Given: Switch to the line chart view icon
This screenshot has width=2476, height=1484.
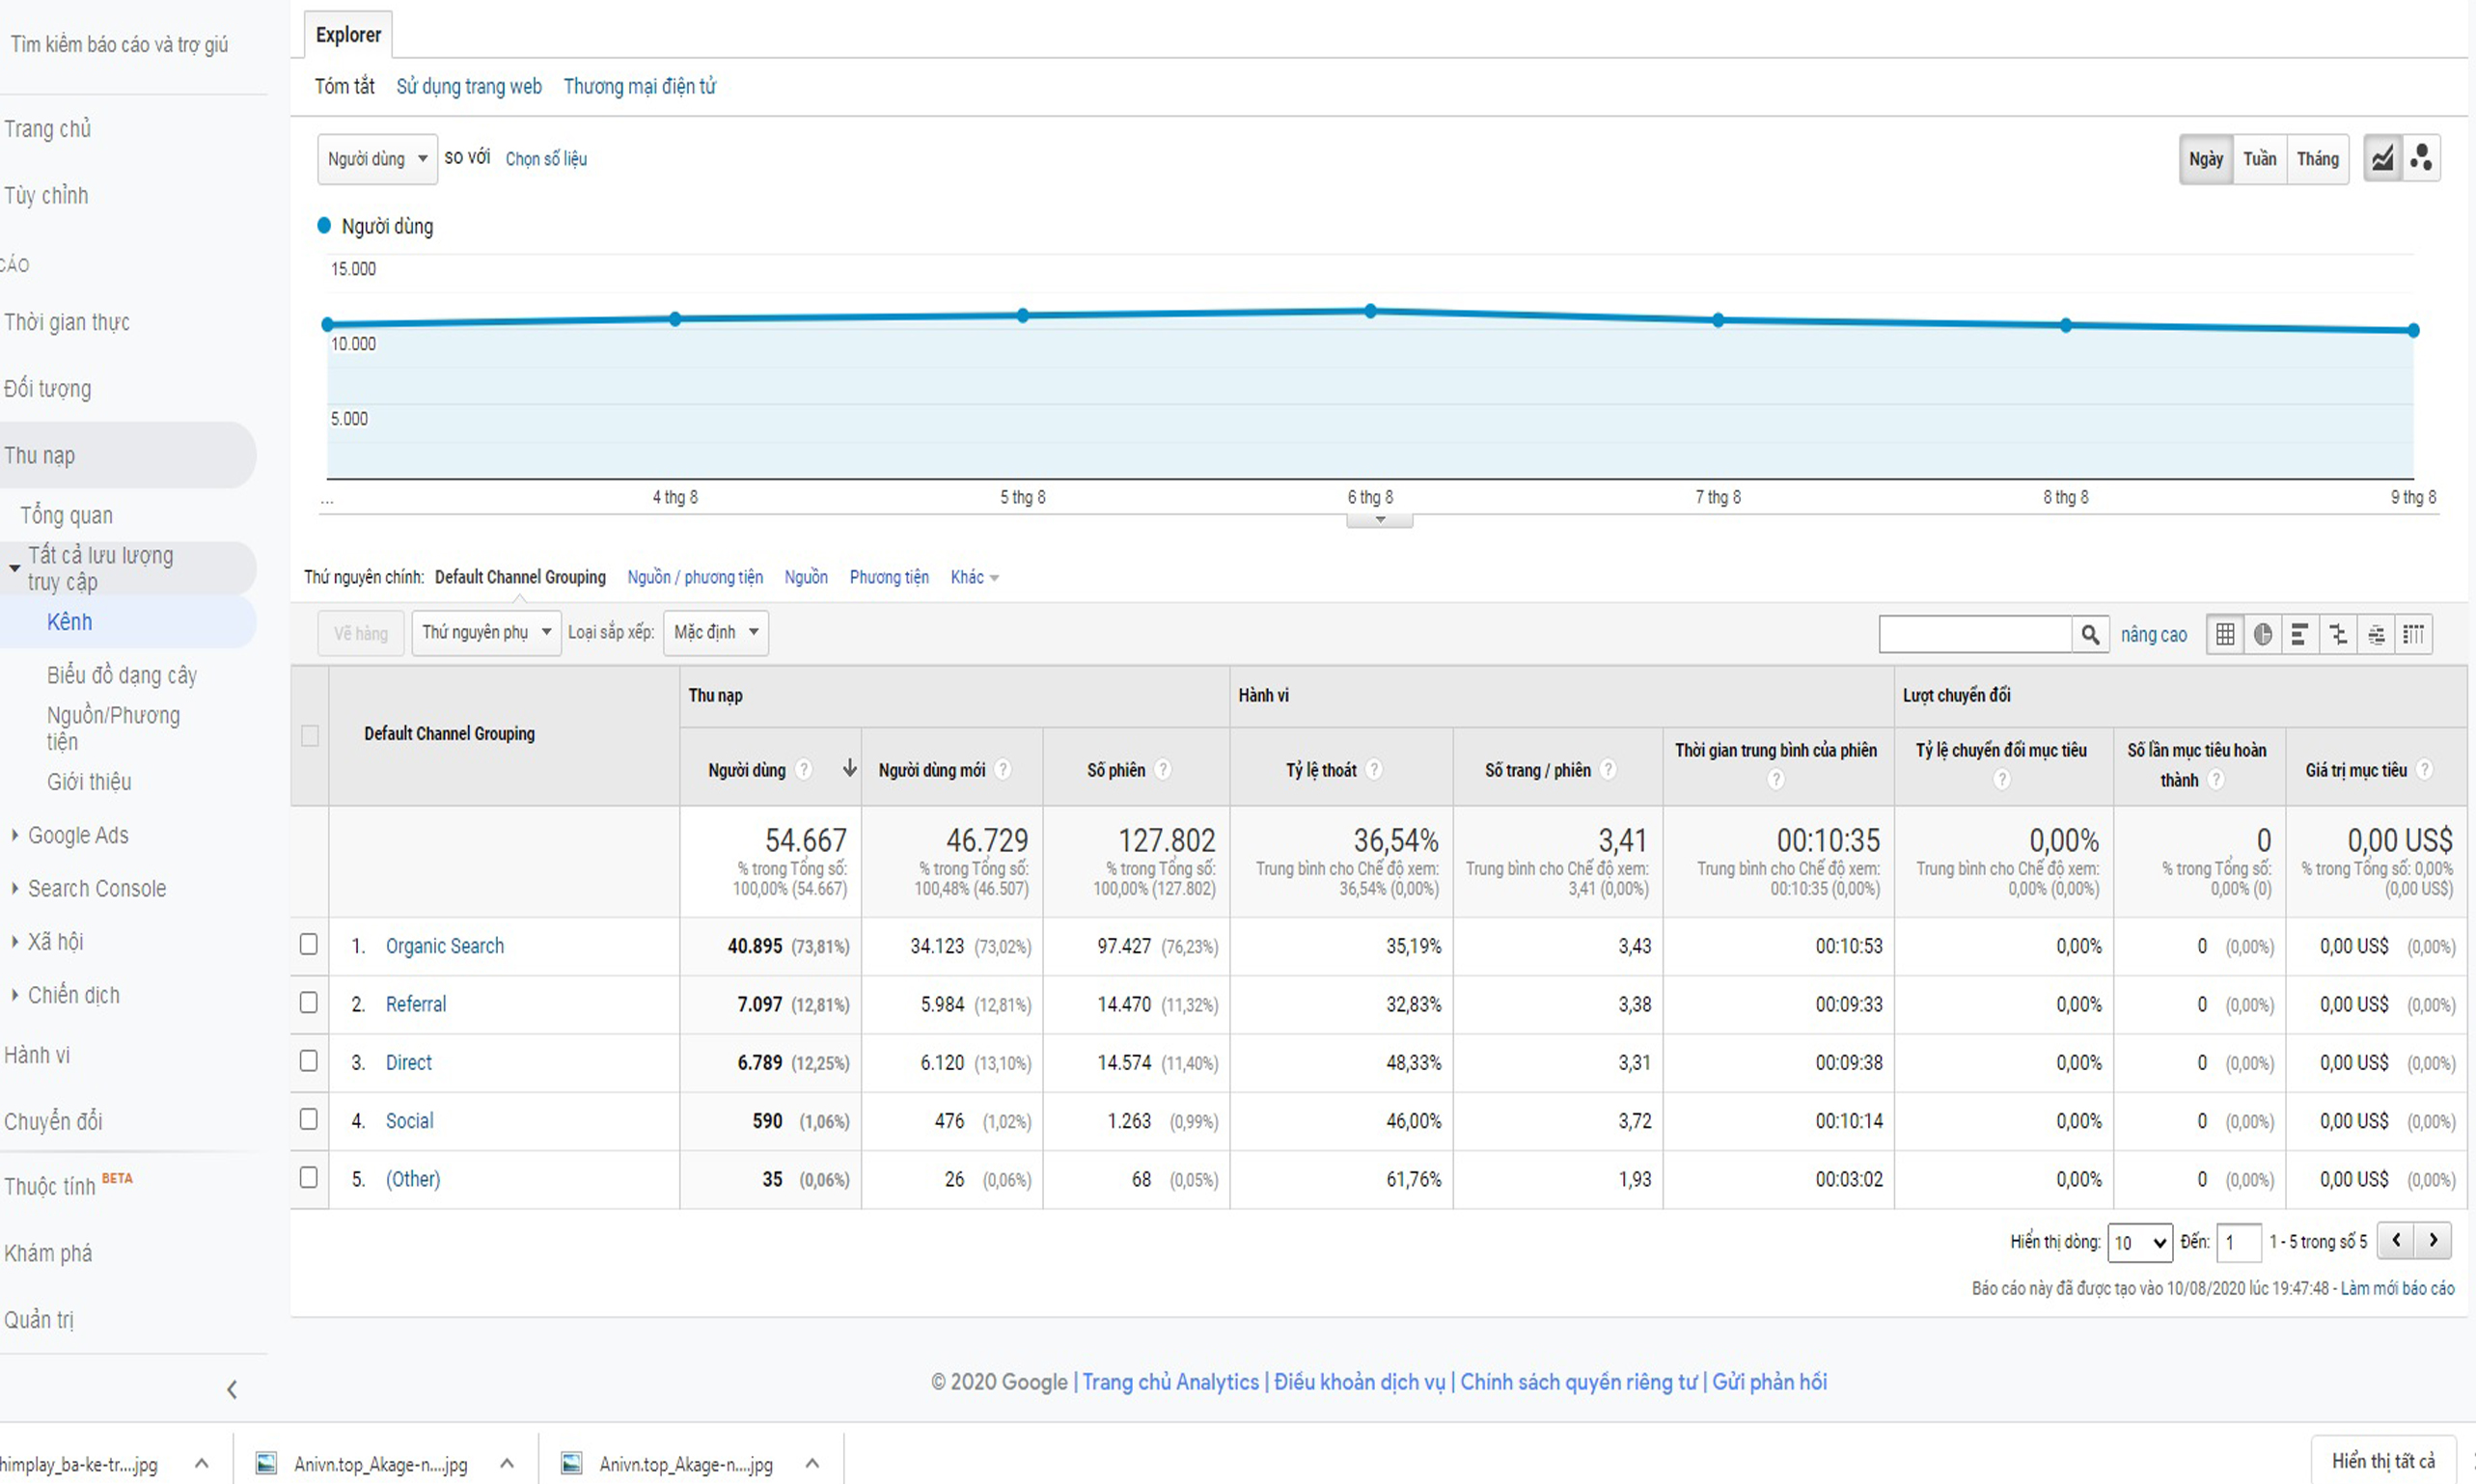Looking at the screenshot, I should coord(2383,158).
